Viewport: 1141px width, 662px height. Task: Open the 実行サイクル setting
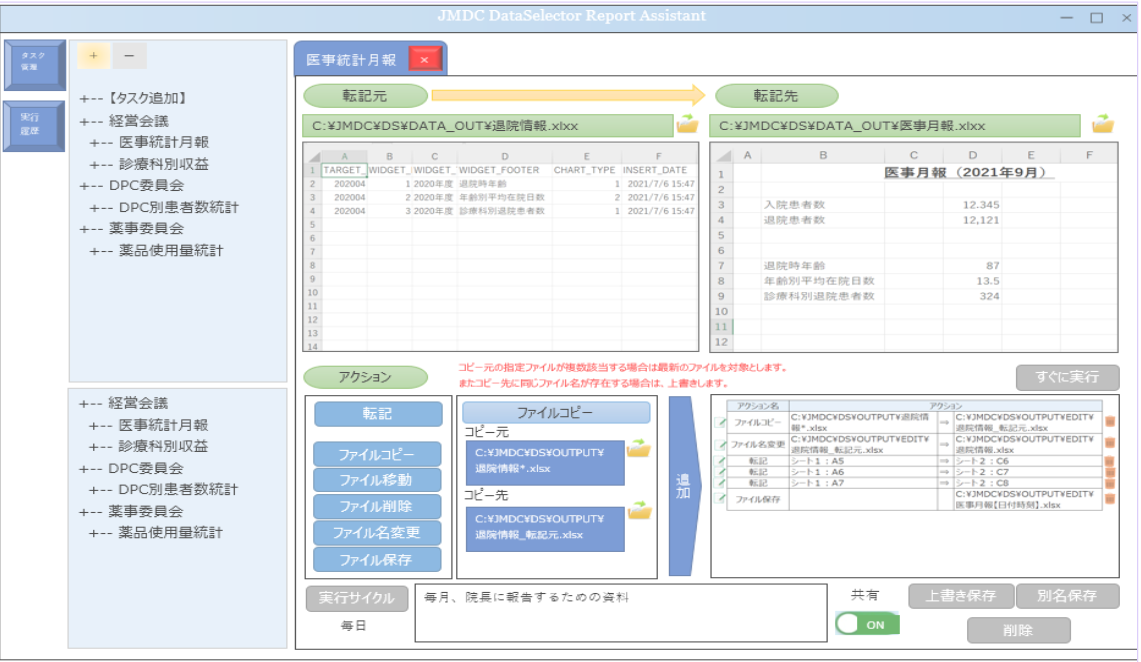coord(357,598)
